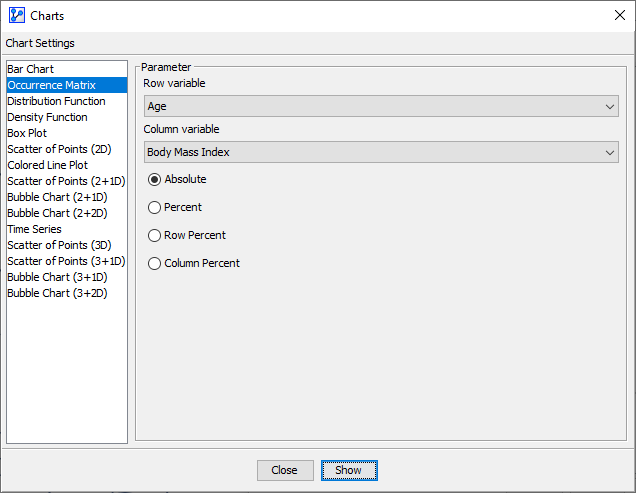Open the Chart Settings menu
This screenshot has width=636, height=493.
[40, 43]
